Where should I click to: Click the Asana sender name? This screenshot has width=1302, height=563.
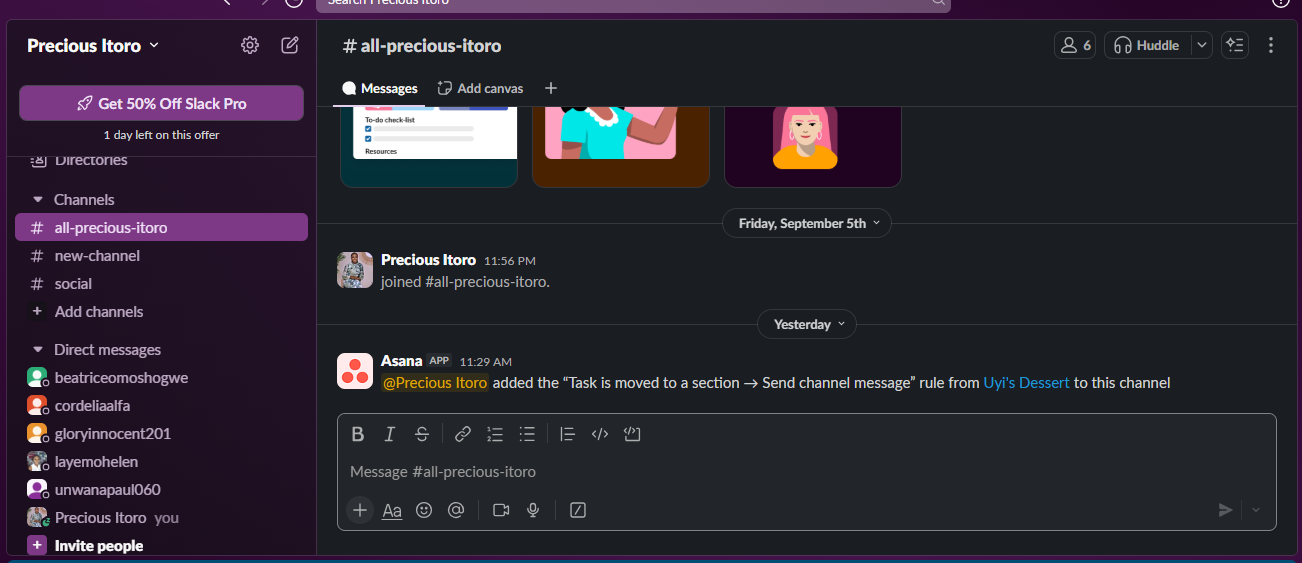(401, 361)
